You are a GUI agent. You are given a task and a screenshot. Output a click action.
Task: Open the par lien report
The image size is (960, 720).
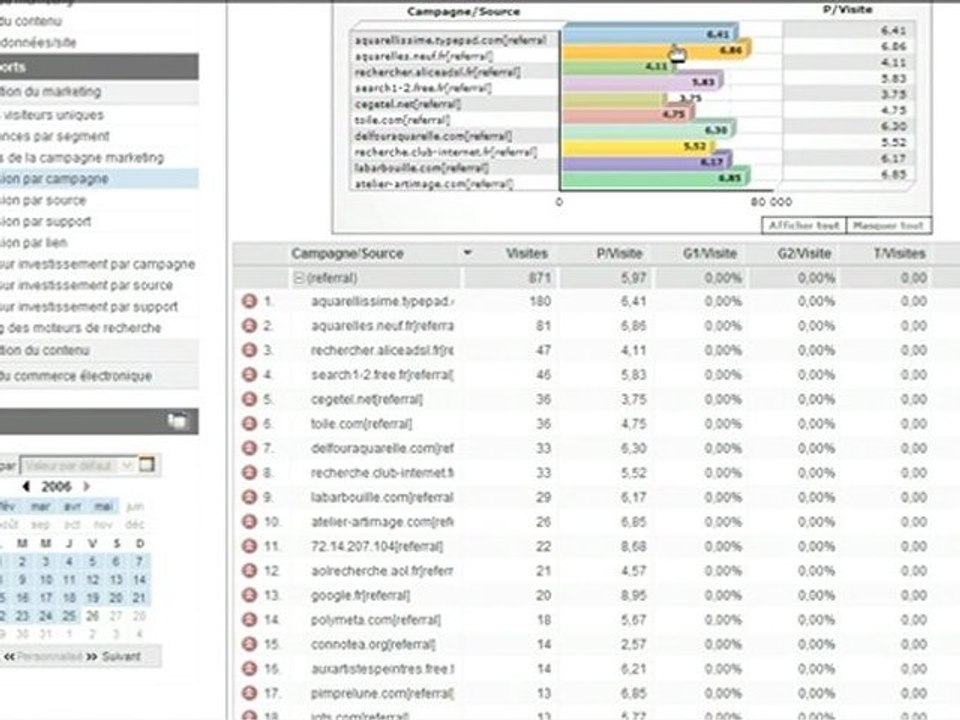pyautogui.click(x=34, y=242)
